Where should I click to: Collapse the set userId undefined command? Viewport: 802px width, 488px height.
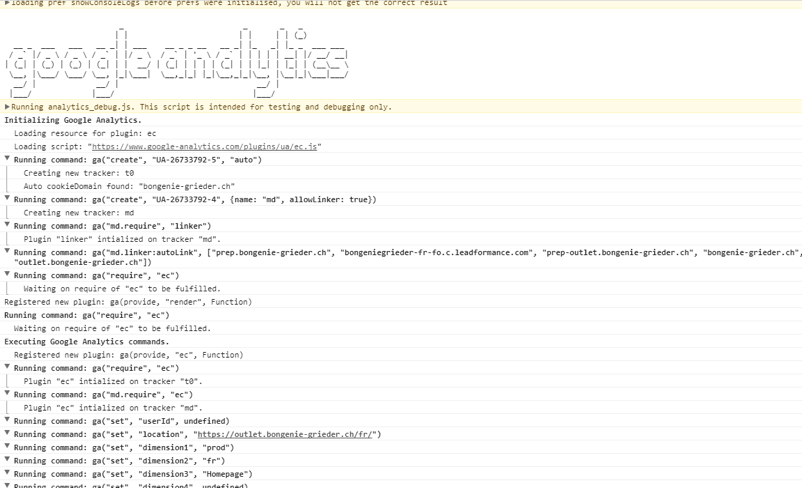[x=7, y=420]
